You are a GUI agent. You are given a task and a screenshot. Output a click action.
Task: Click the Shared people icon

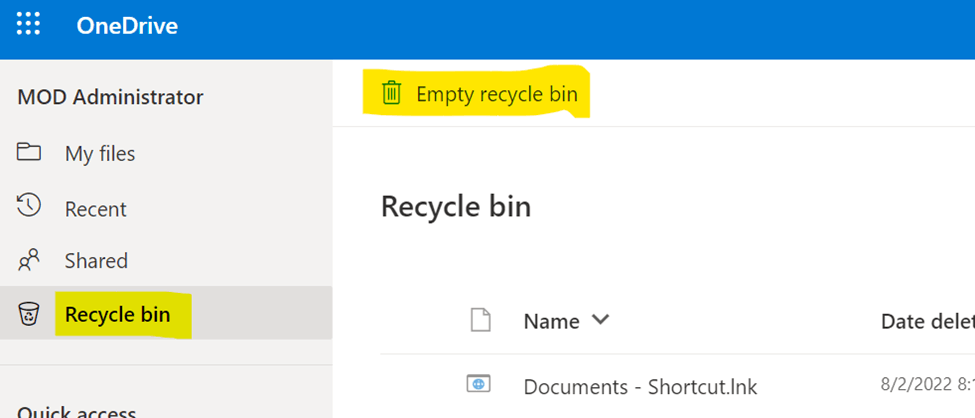tap(29, 260)
